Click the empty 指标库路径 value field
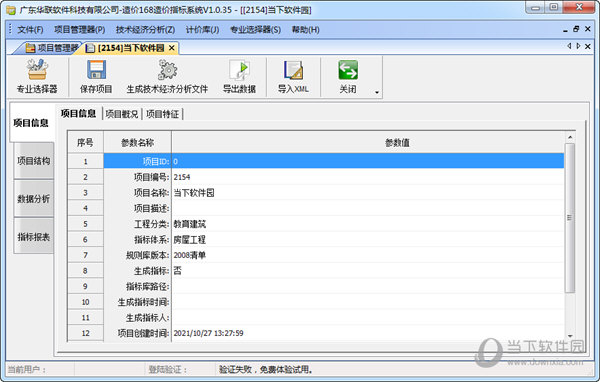 point(368,286)
